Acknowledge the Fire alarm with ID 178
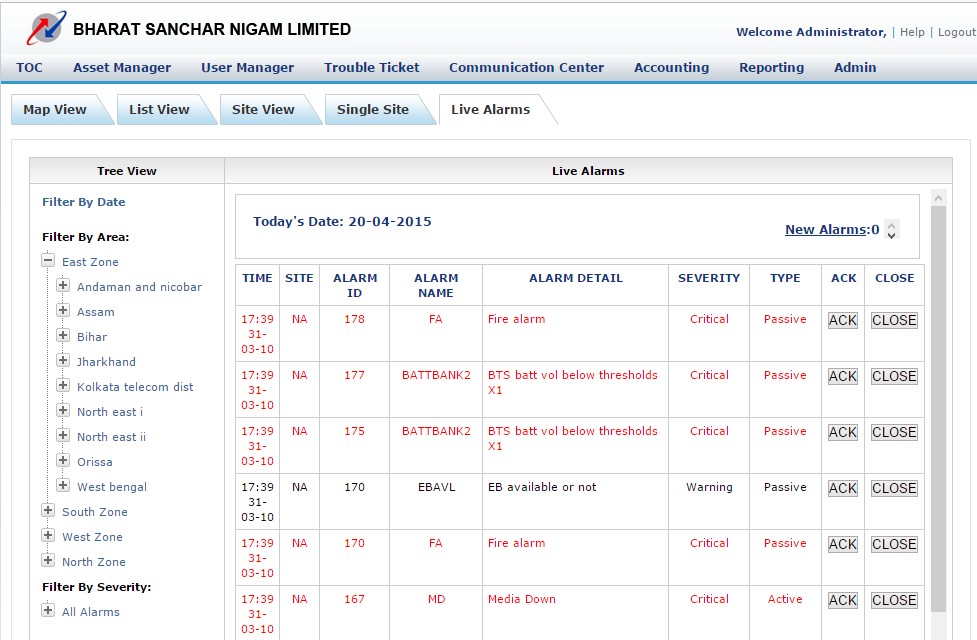Image resolution: width=977 pixels, height=640 pixels. click(x=842, y=320)
